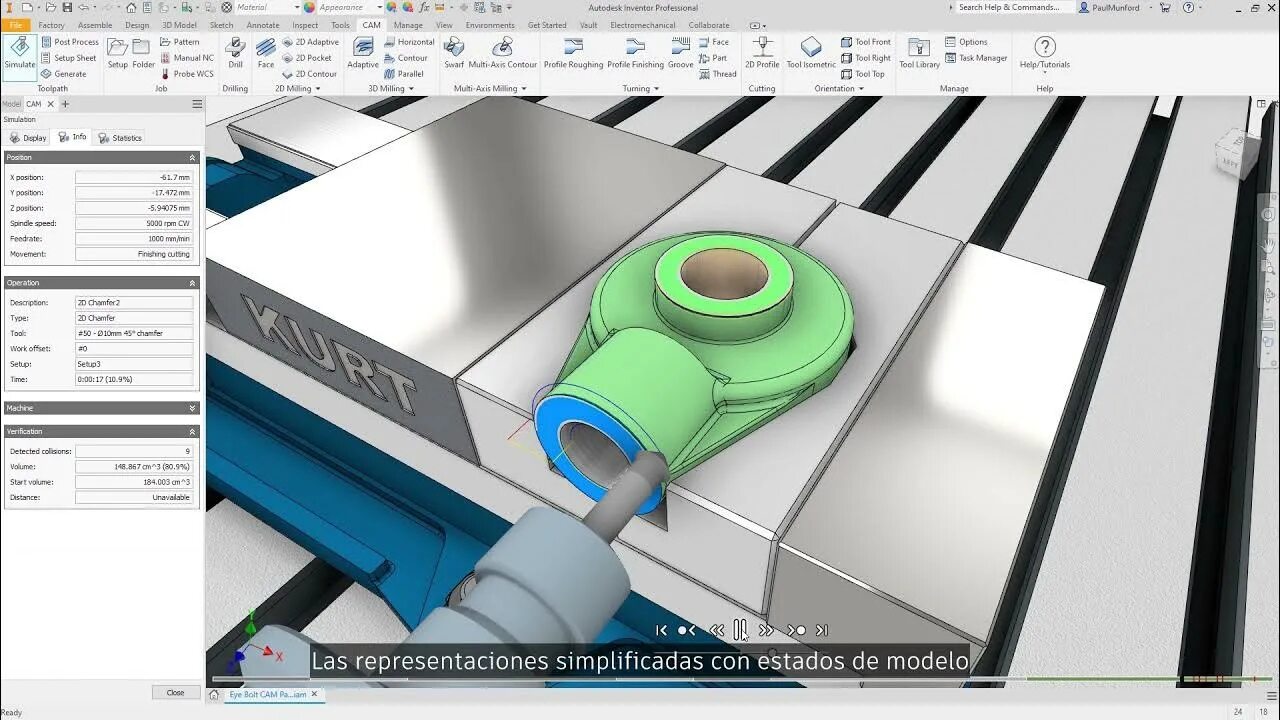Screen dimensions: 1280x720
Task: Select Probe WCS tool
Action: 187,74
